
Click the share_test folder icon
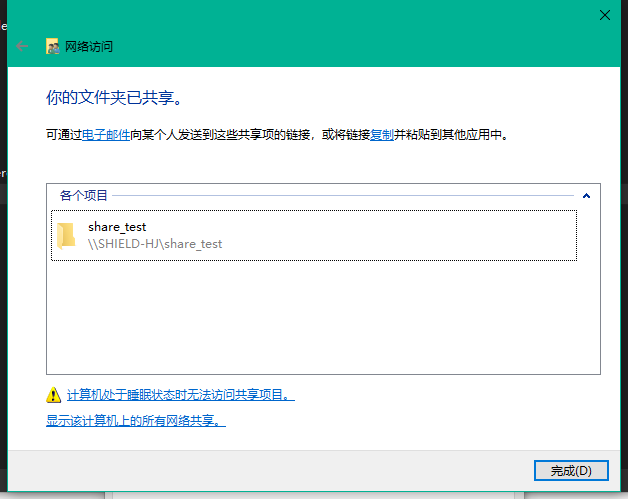click(66, 236)
